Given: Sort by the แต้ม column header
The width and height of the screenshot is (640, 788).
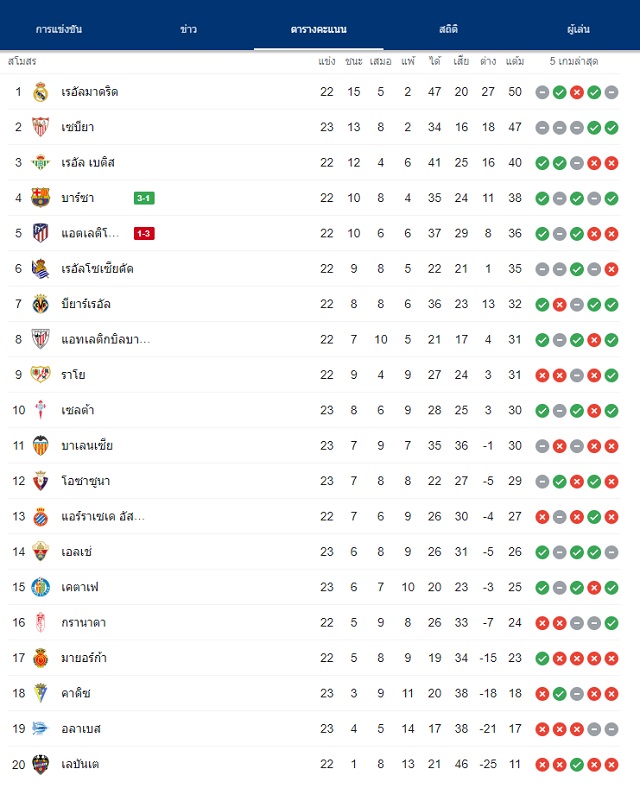Looking at the screenshot, I should (x=515, y=61).
